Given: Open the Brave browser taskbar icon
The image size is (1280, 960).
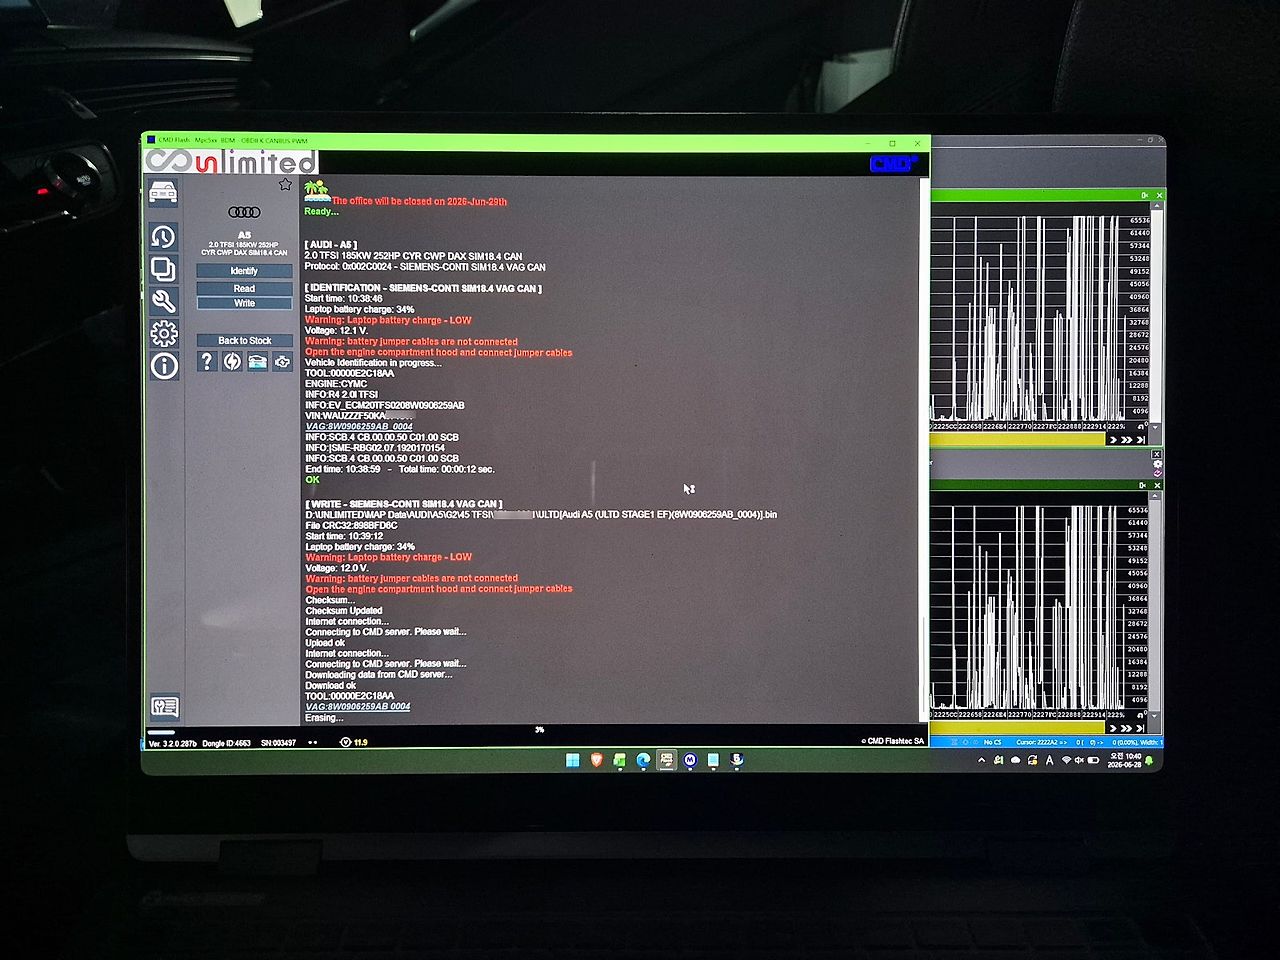Looking at the screenshot, I should pos(597,761).
